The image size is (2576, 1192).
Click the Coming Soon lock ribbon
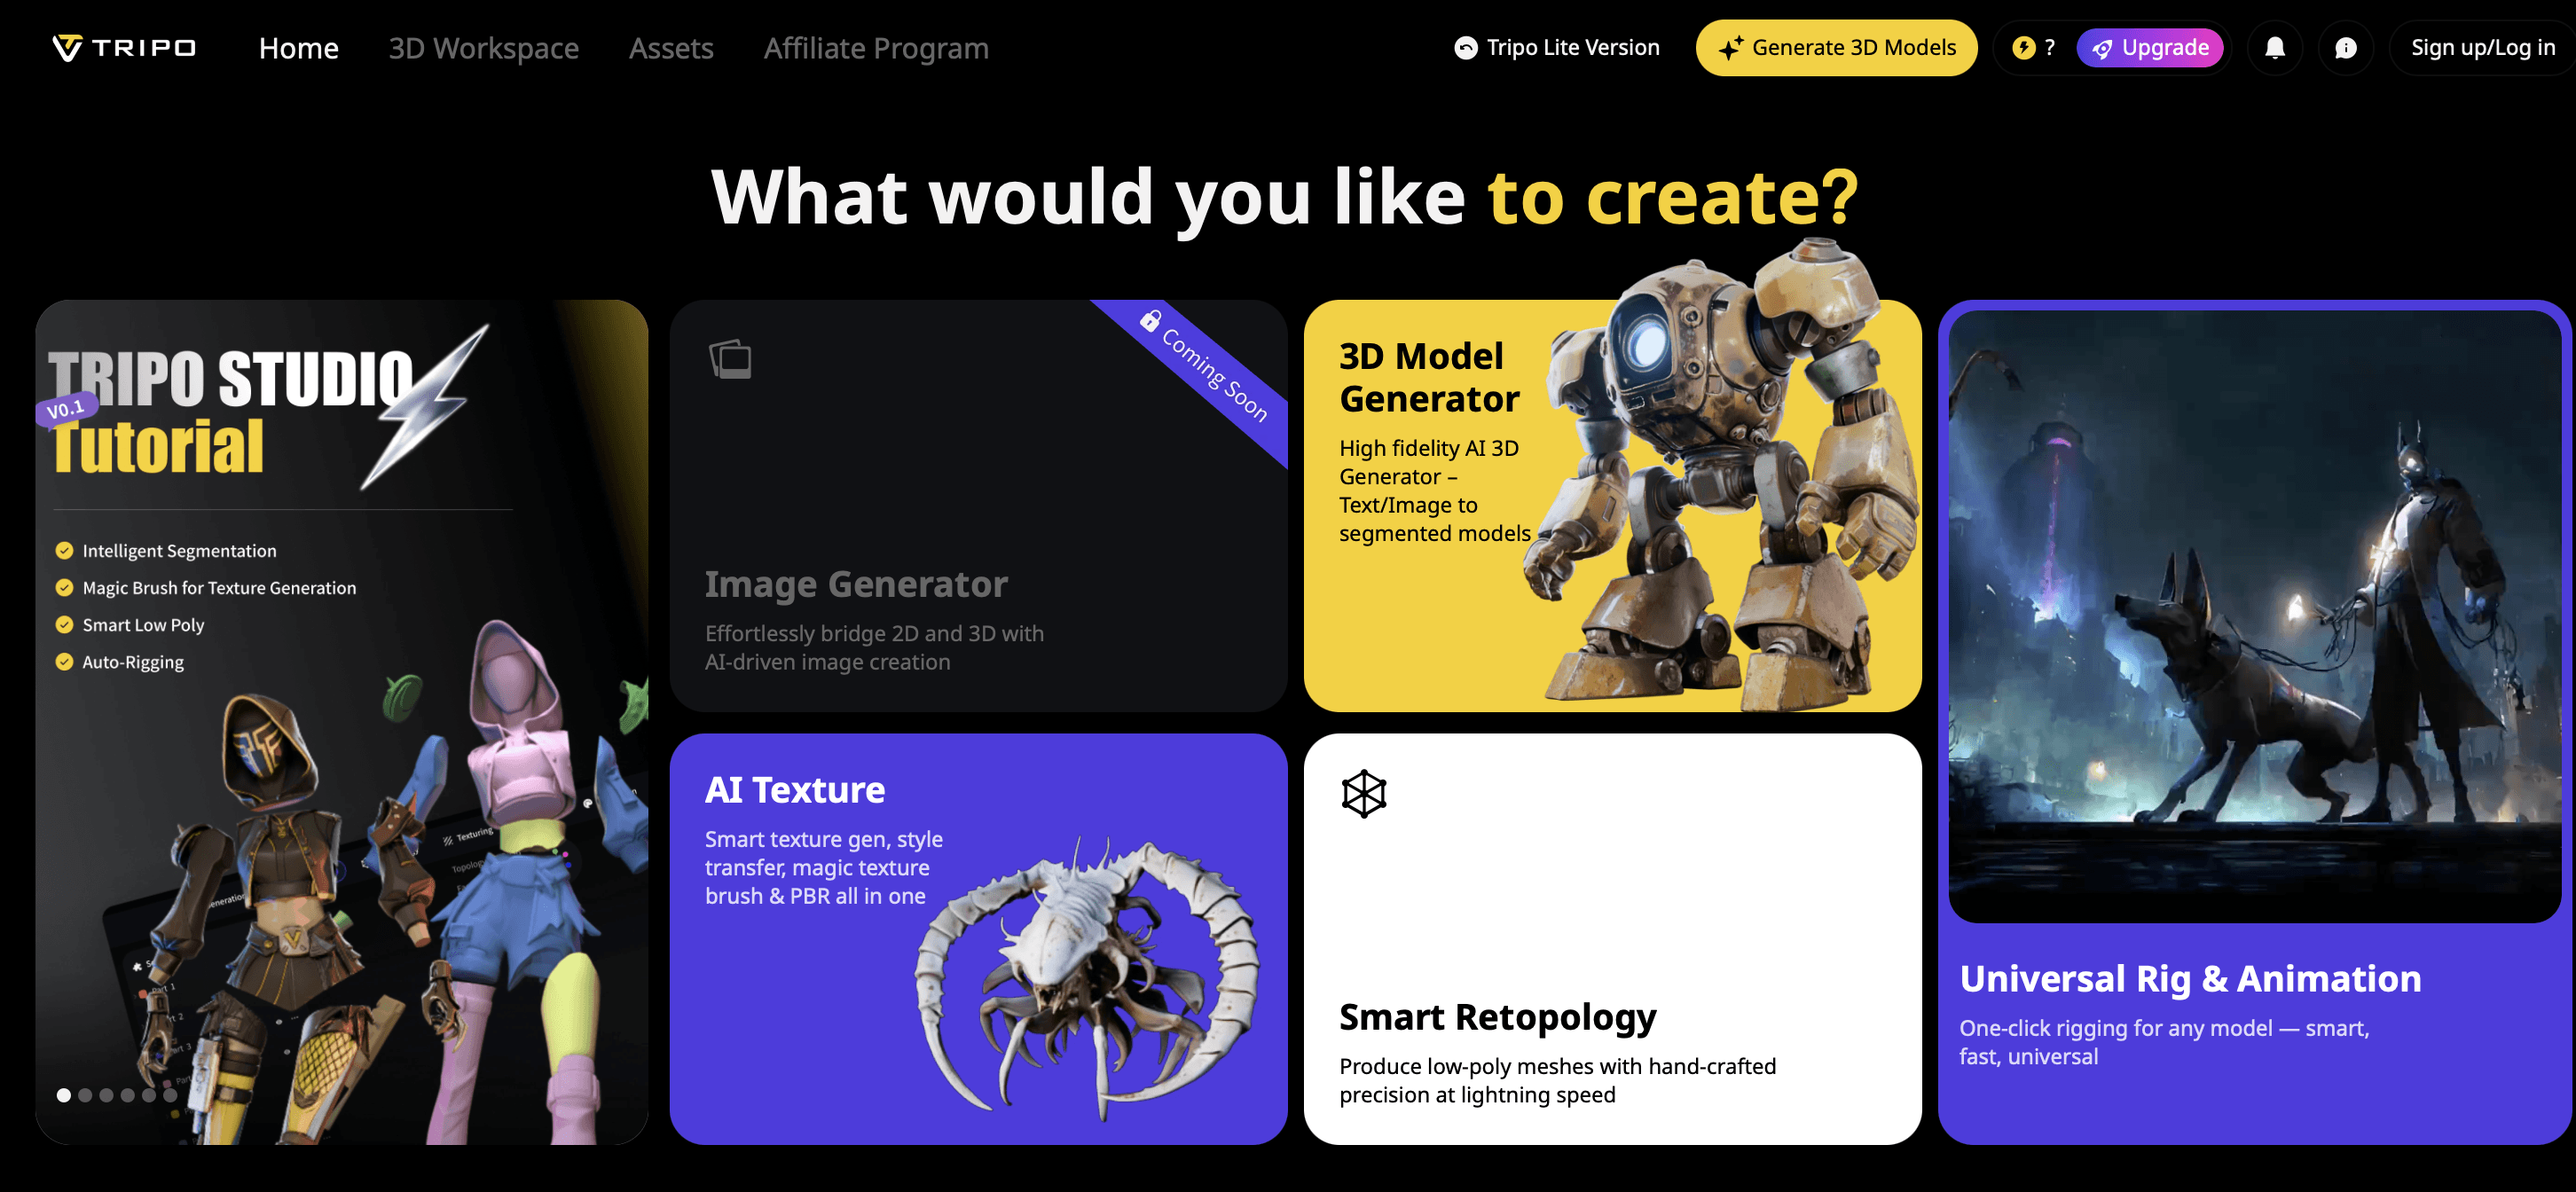click(x=1204, y=365)
